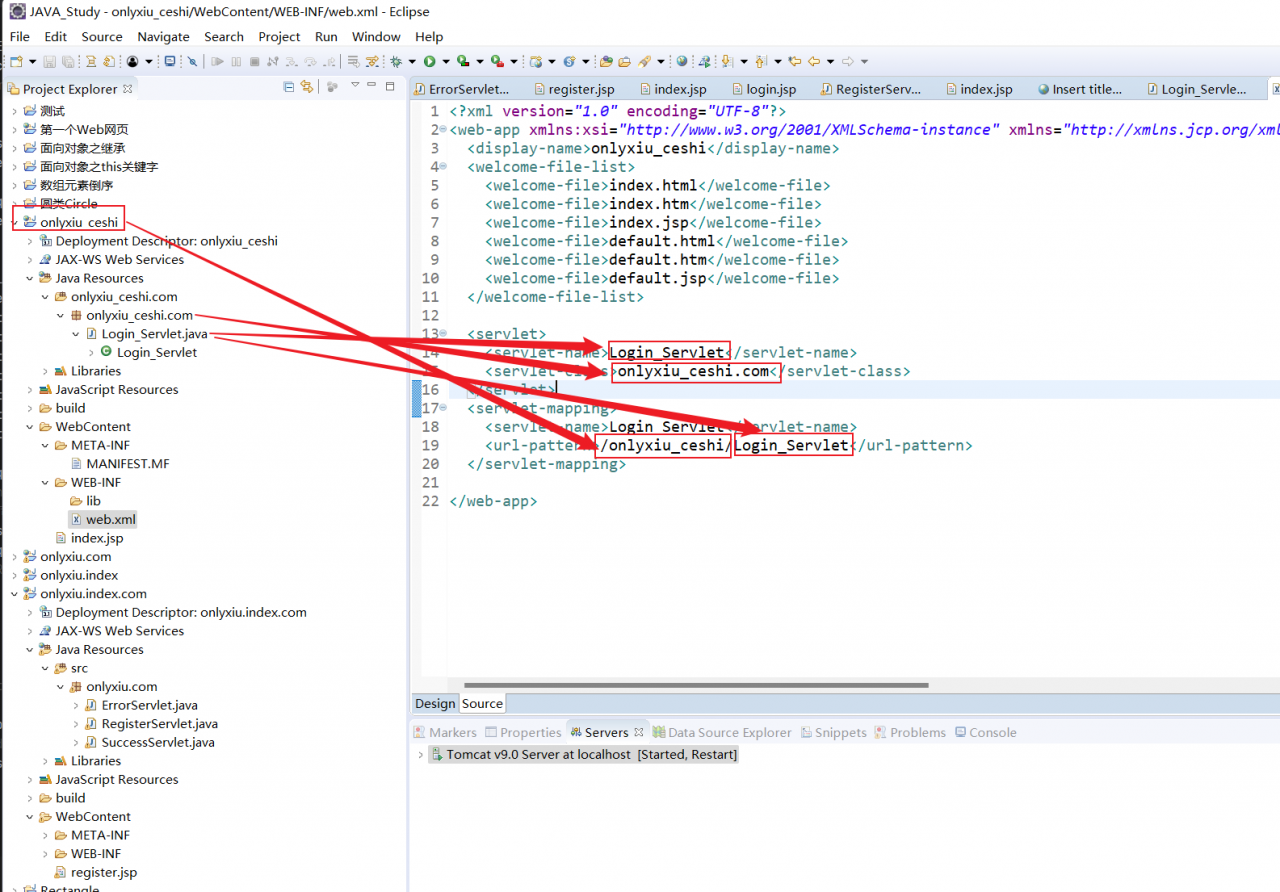
Task: Select ErrorServlet.java in the project tree
Action: tap(149, 705)
